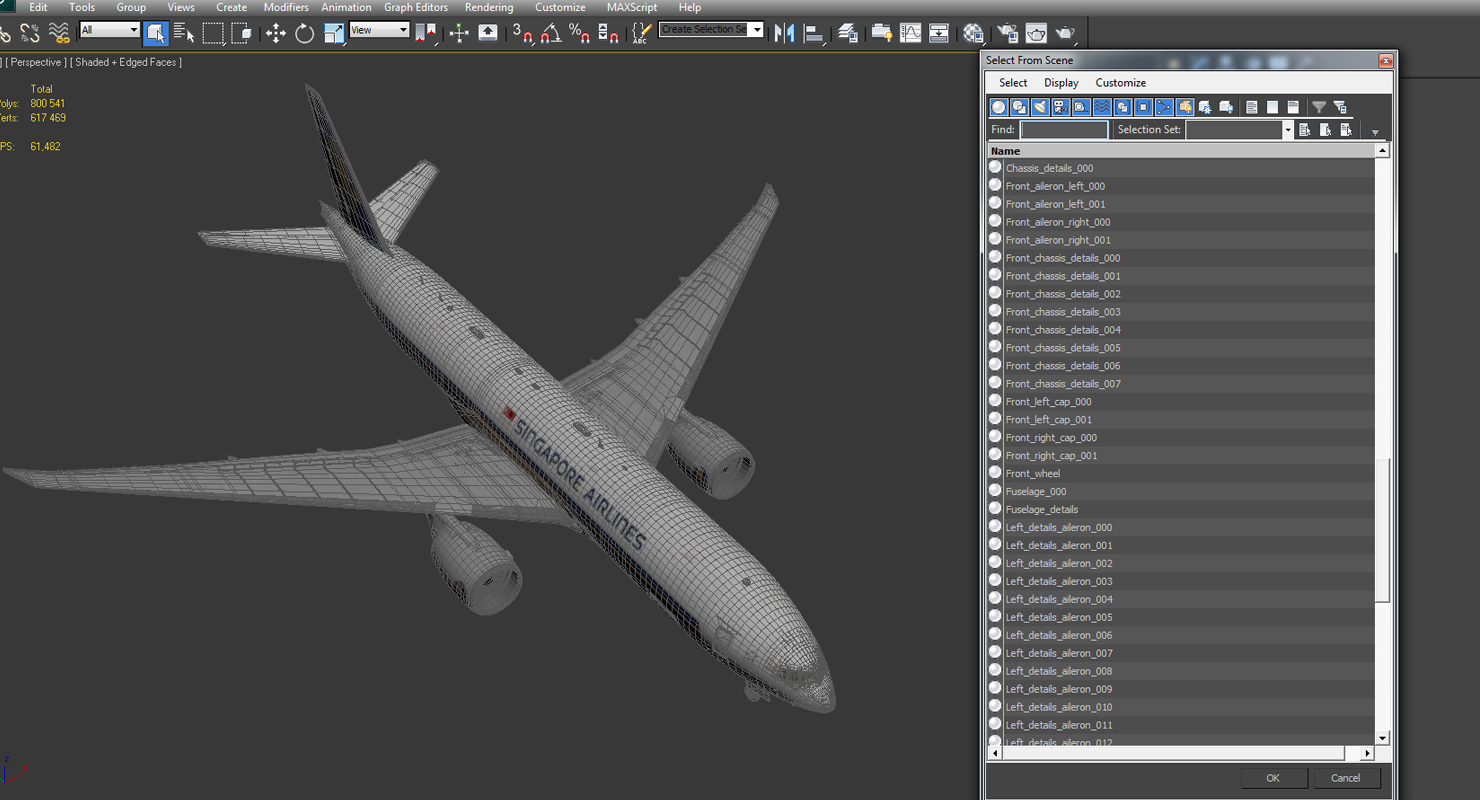
Task: Open the selection filter All dropdown
Action: click(x=109, y=30)
